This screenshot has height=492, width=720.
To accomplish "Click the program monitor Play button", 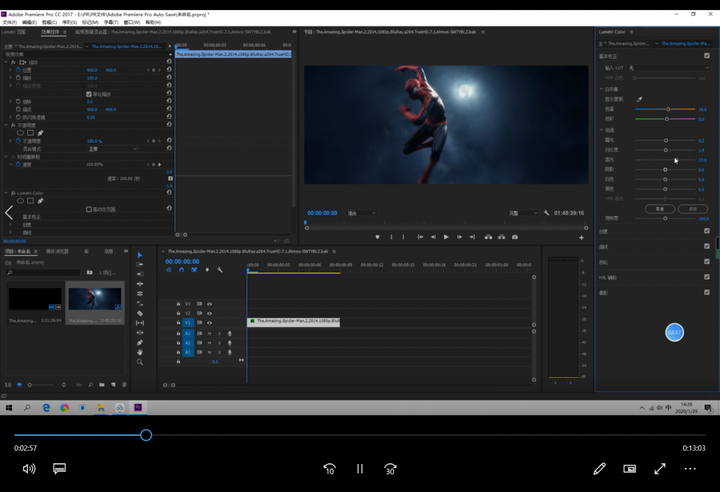I will pyautogui.click(x=446, y=237).
